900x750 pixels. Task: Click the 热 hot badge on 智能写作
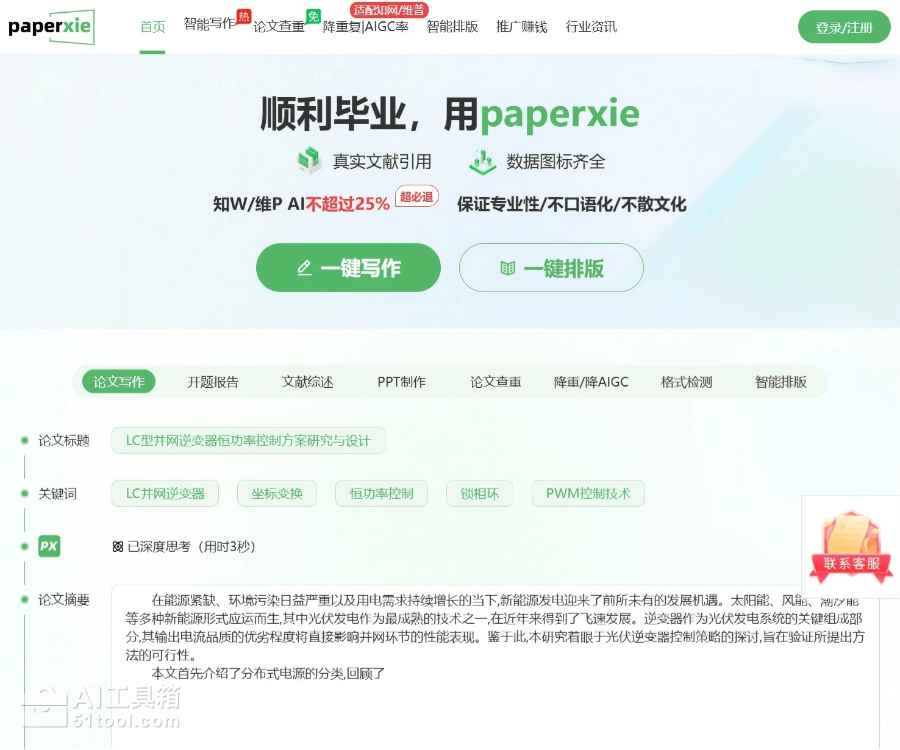(x=244, y=16)
